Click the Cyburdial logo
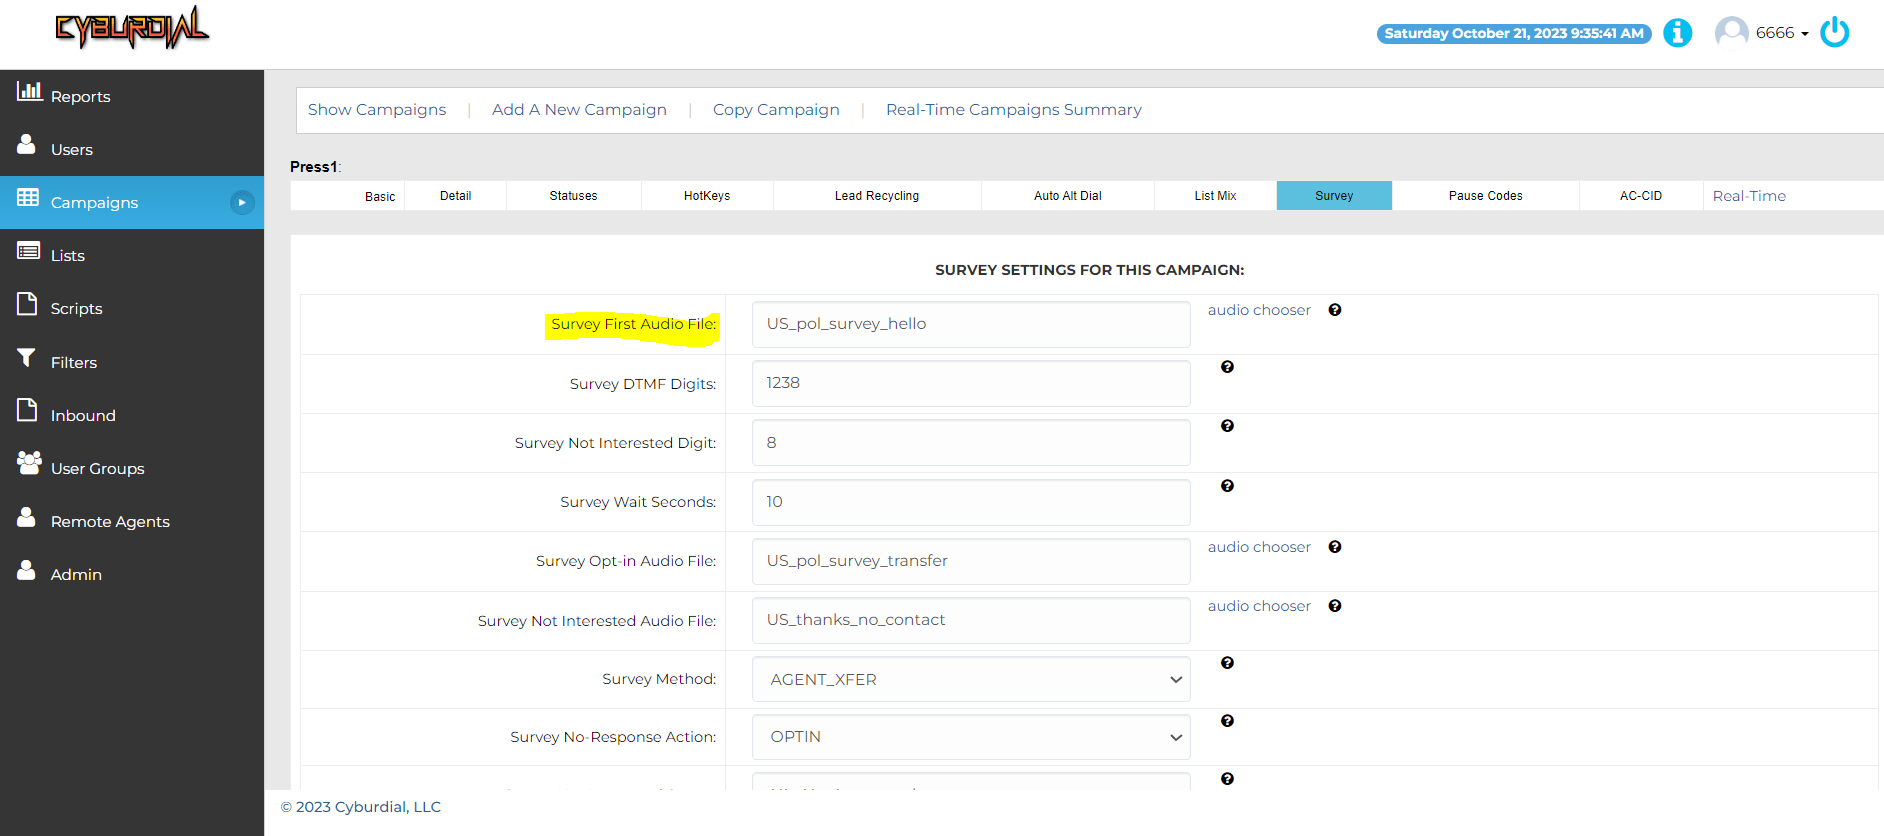The image size is (1884, 836). pyautogui.click(x=132, y=28)
